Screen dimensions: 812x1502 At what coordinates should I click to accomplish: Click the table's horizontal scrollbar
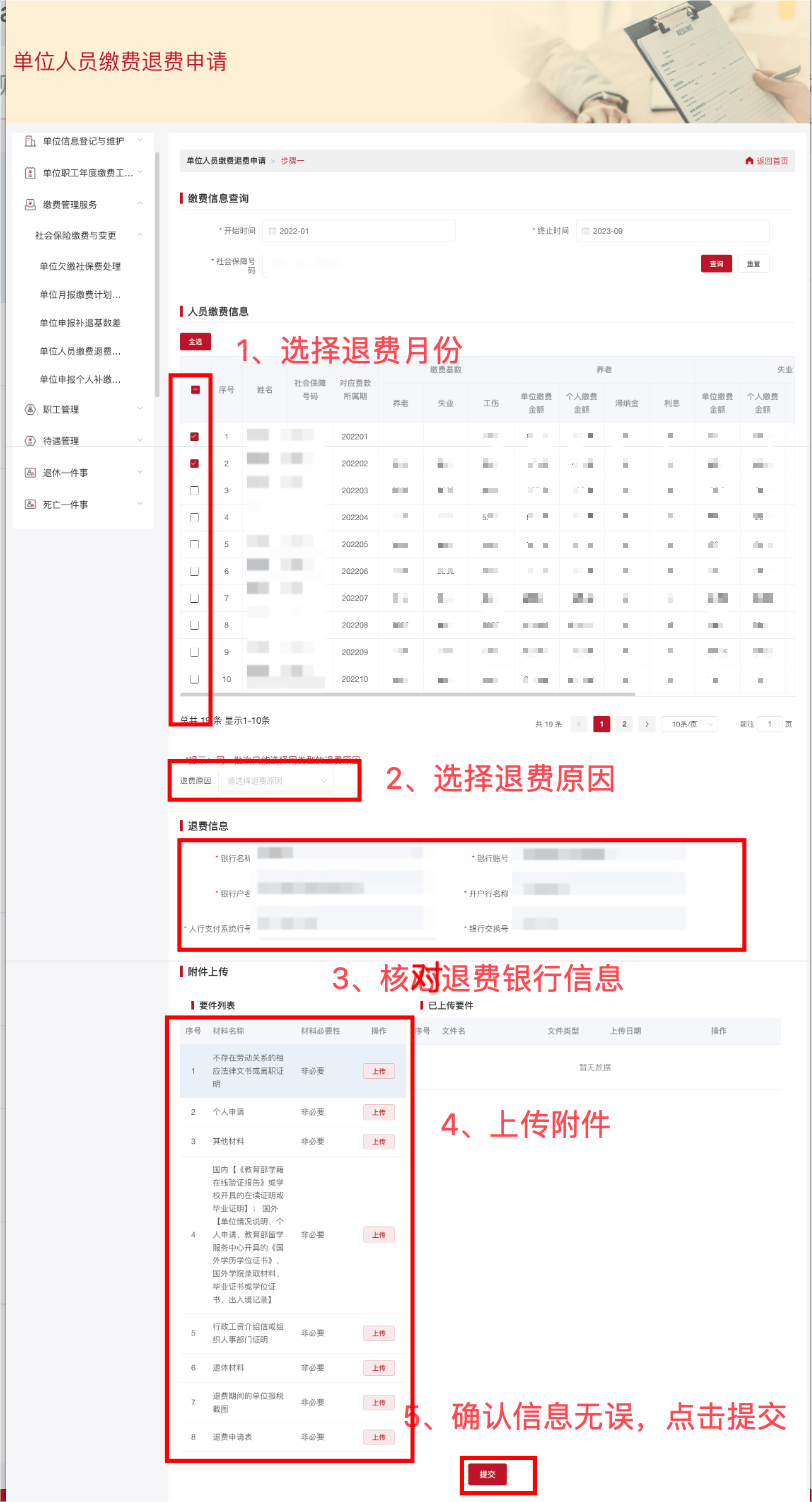(408, 693)
